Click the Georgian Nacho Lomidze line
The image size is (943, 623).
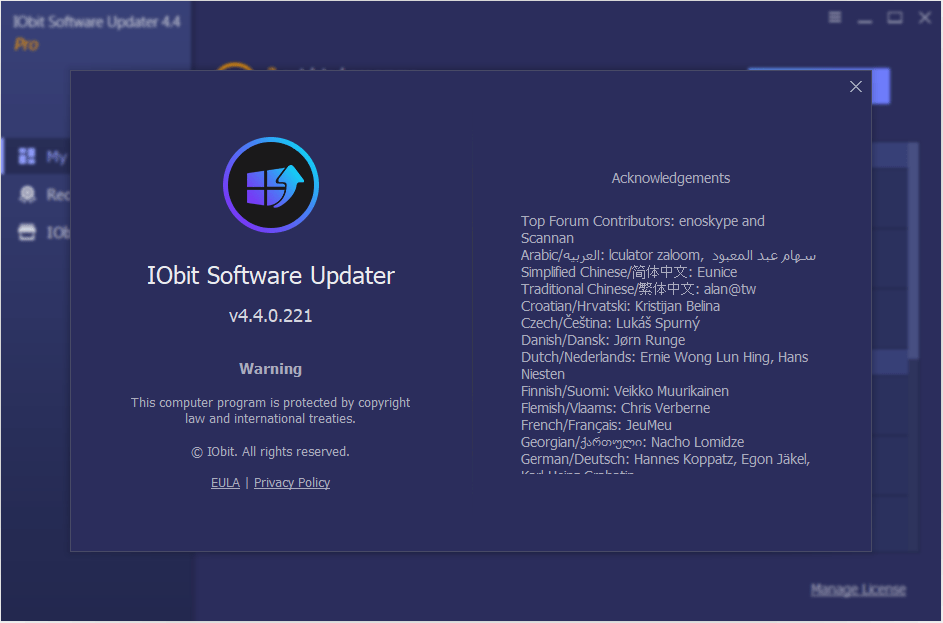632,442
